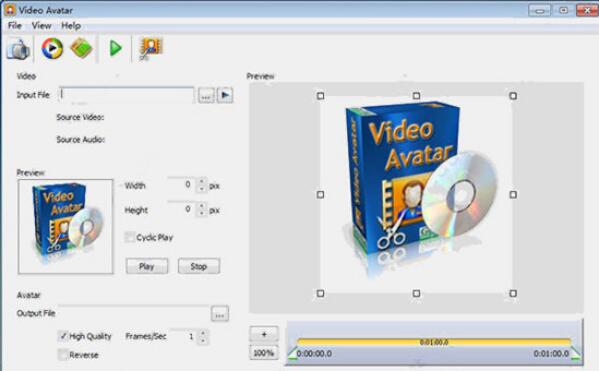Click the green timeline end marker
This screenshot has width=599, height=371.
(x=576, y=354)
